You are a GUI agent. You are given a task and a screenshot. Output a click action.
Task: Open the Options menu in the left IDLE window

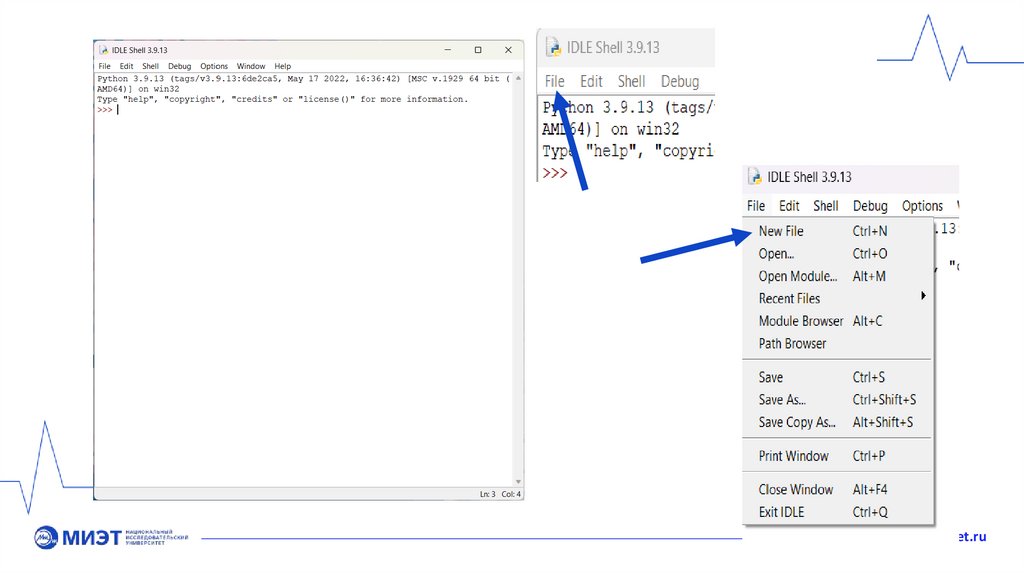(x=214, y=66)
